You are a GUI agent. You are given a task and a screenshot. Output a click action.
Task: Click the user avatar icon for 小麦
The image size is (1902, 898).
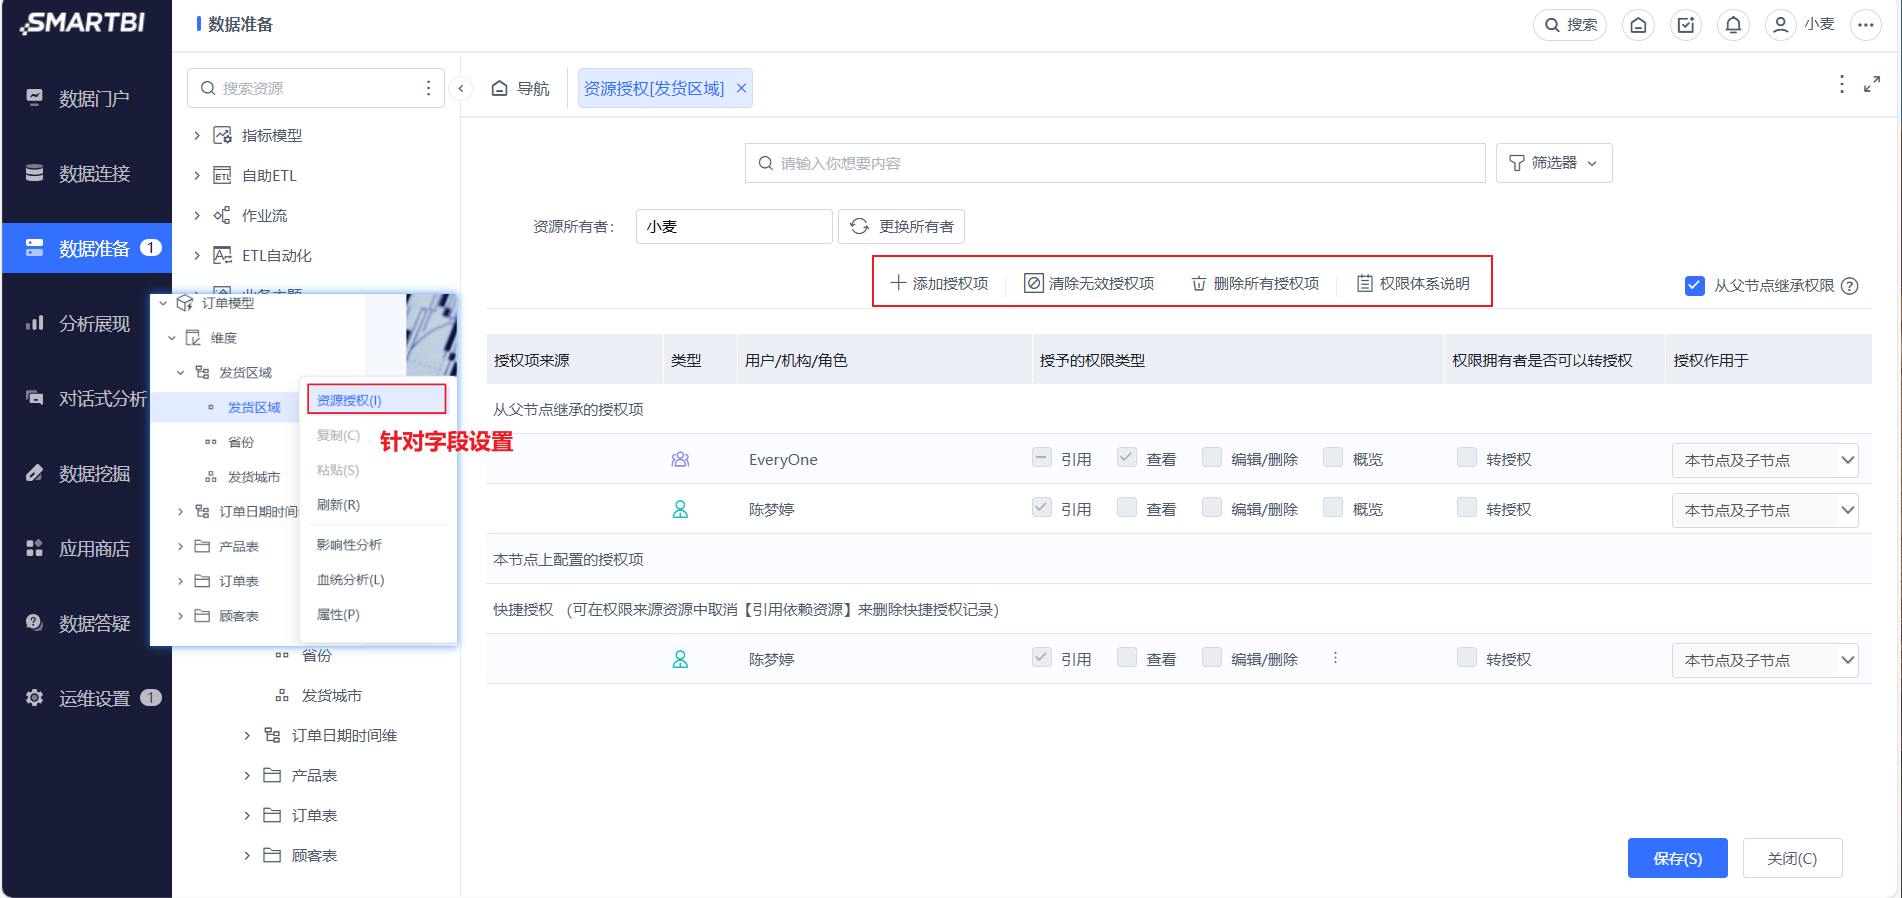(x=1780, y=25)
